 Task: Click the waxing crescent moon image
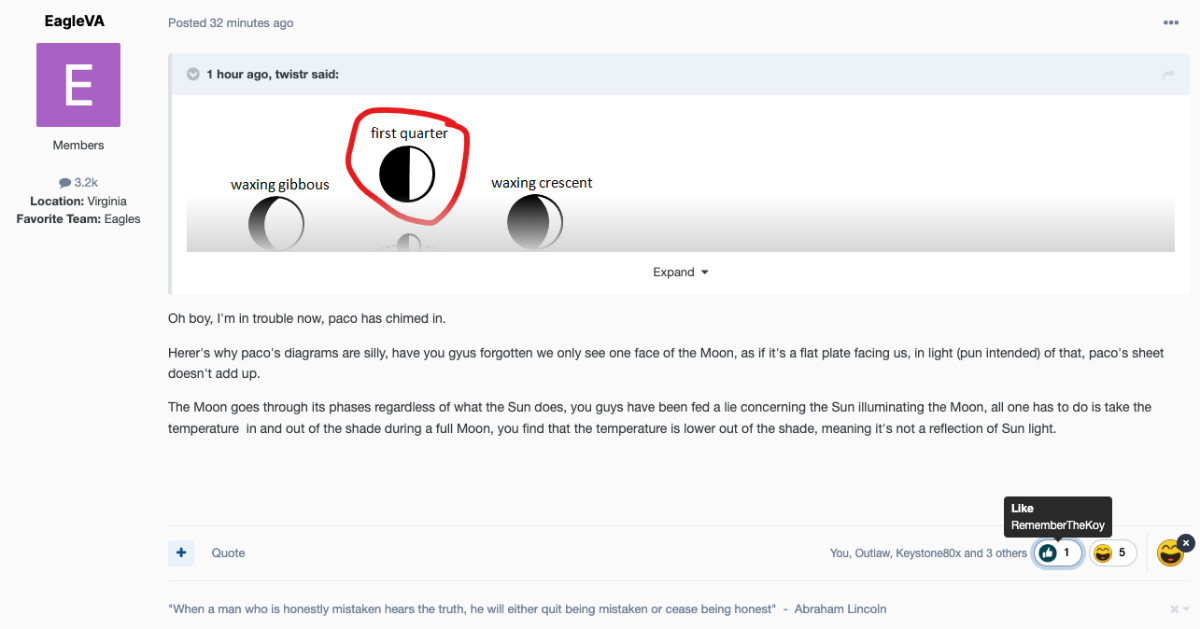(535, 222)
